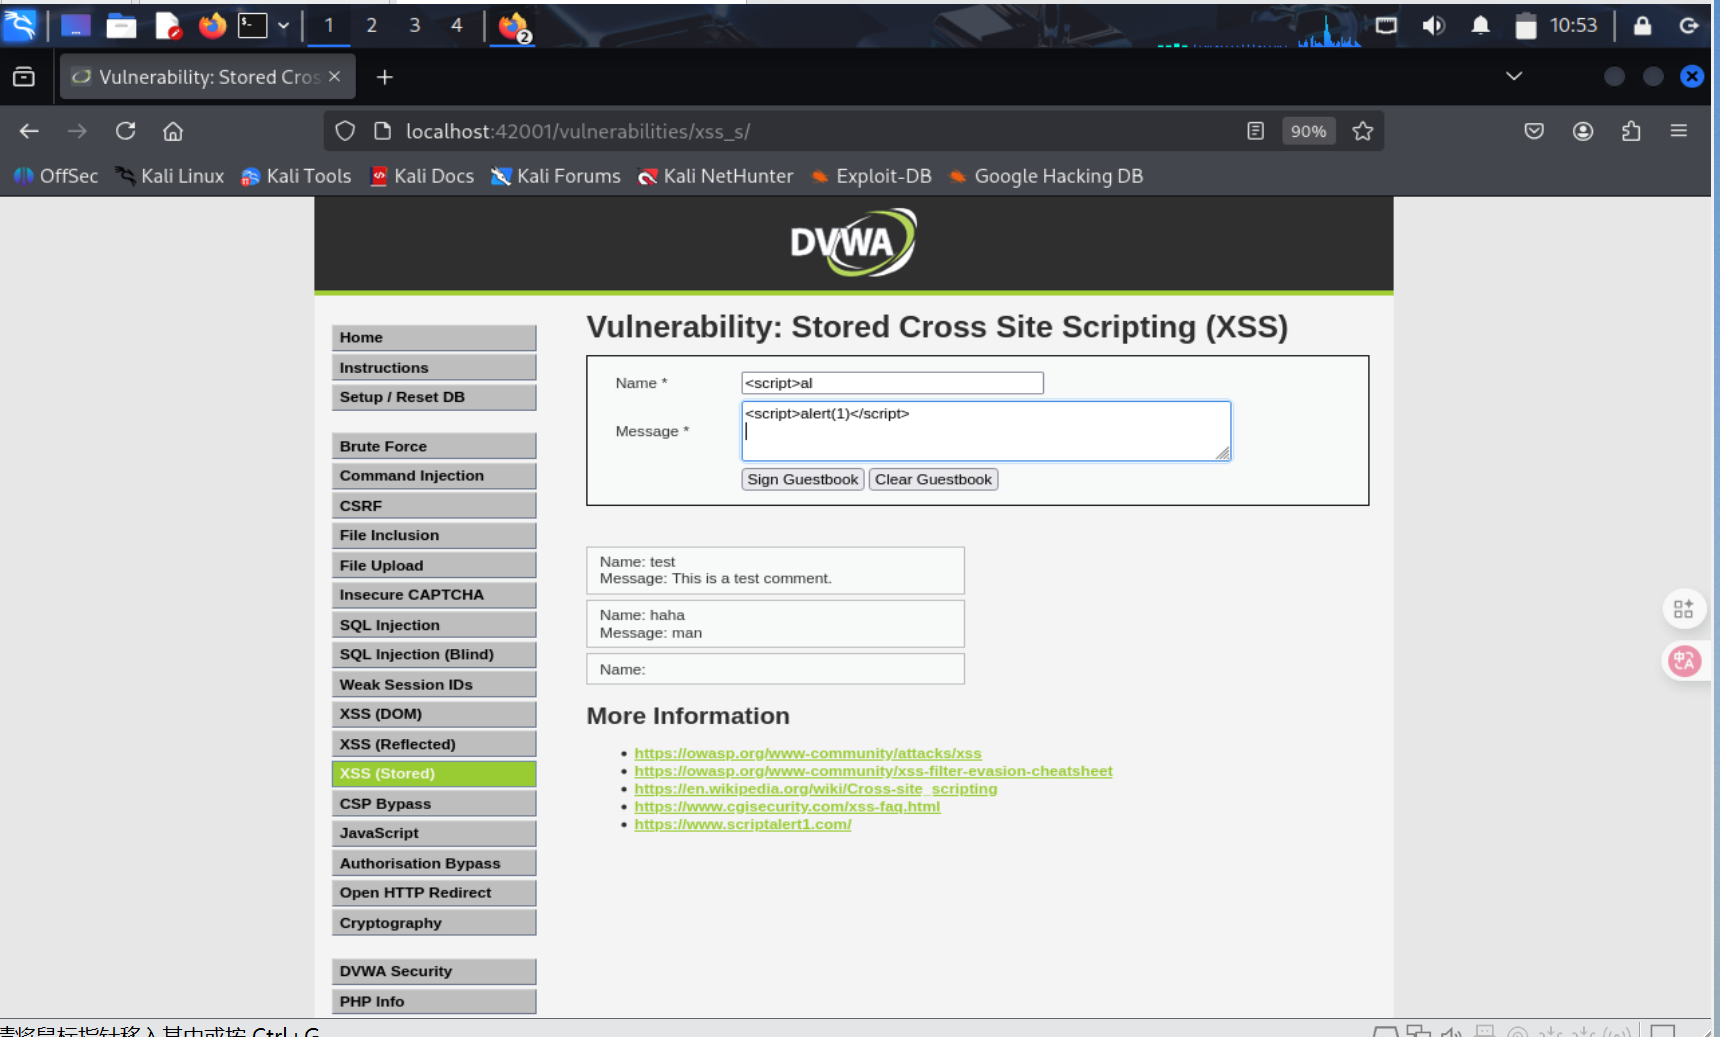Open the Firefox hamburger menu

pyautogui.click(x=1679, y=131)
